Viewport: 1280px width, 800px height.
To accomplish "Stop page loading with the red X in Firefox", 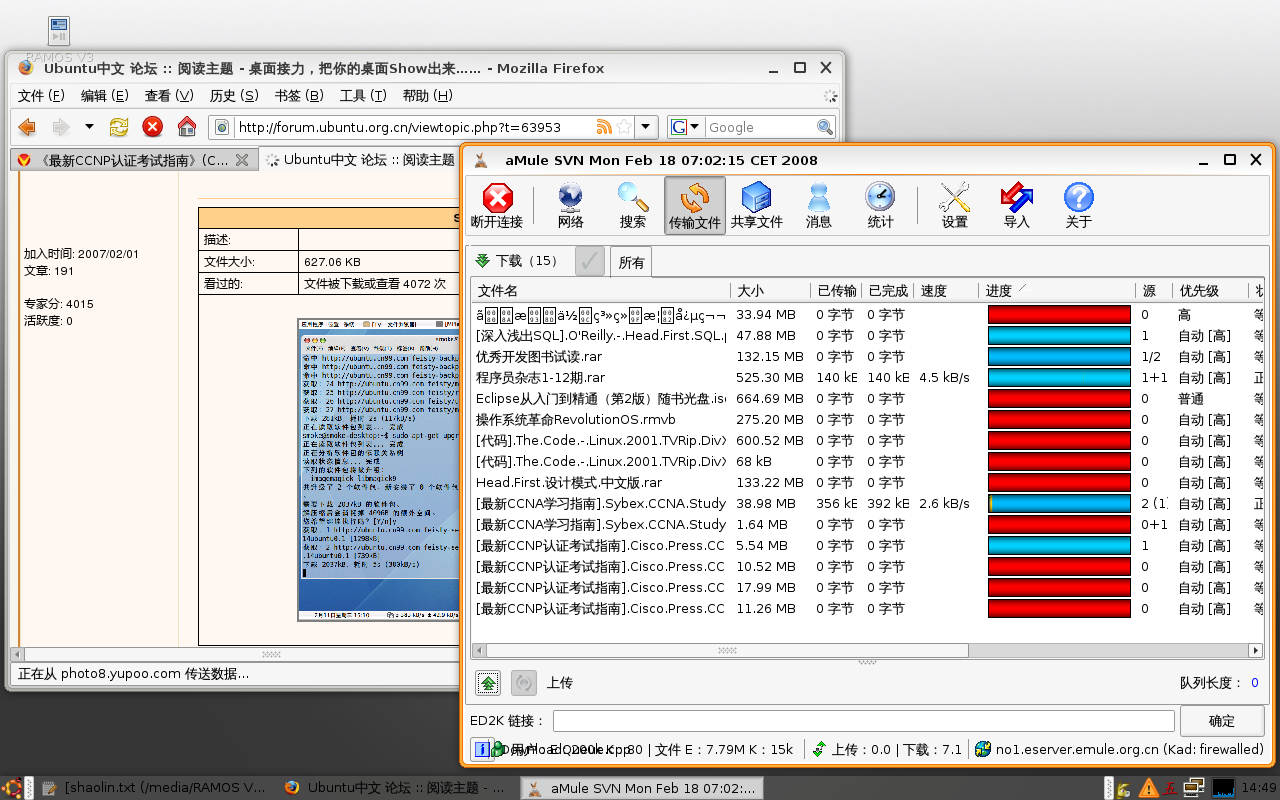I will (152, 127).
